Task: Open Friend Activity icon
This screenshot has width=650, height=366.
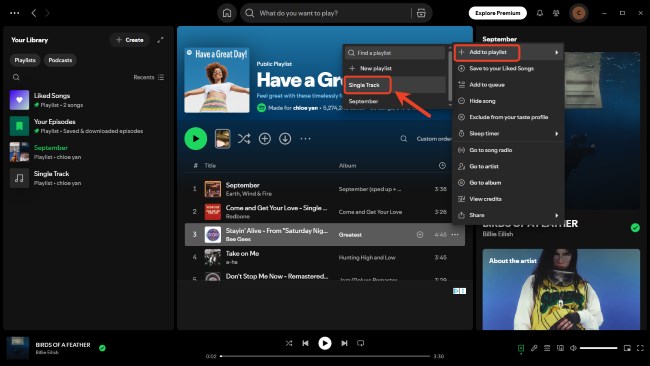Action: (556, 13)
